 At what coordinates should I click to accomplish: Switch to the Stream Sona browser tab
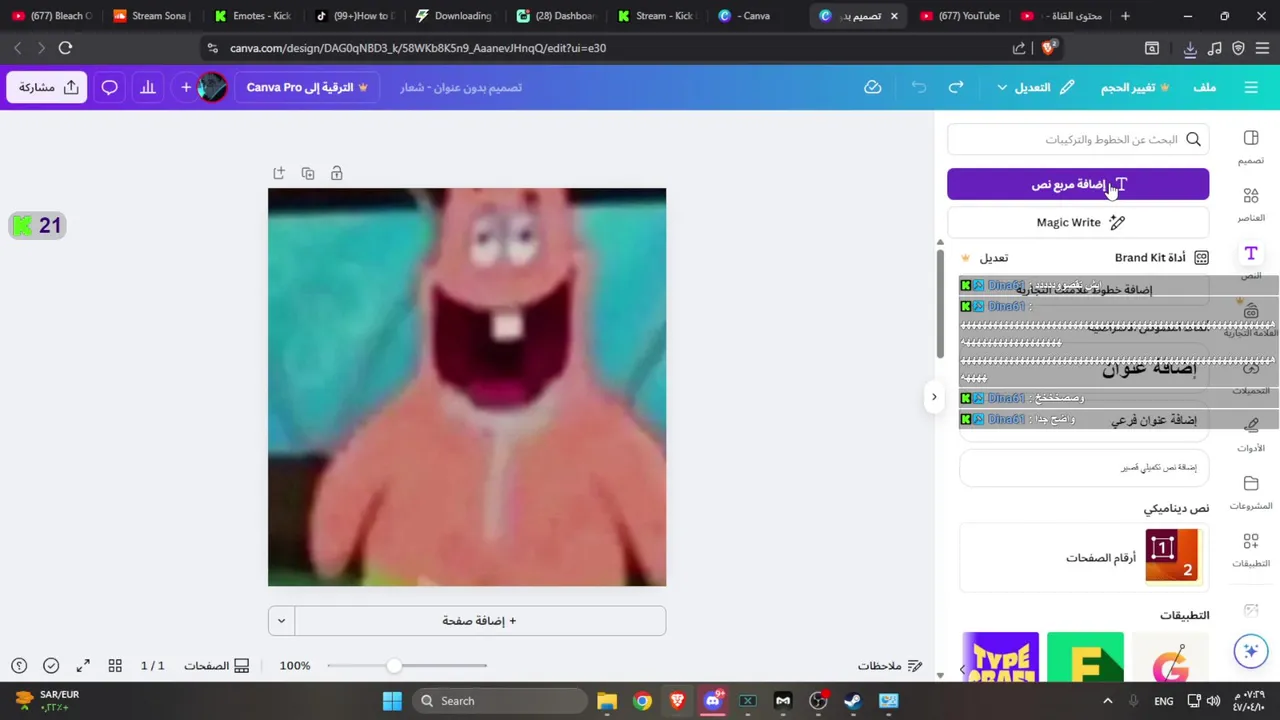coord(151,16)
